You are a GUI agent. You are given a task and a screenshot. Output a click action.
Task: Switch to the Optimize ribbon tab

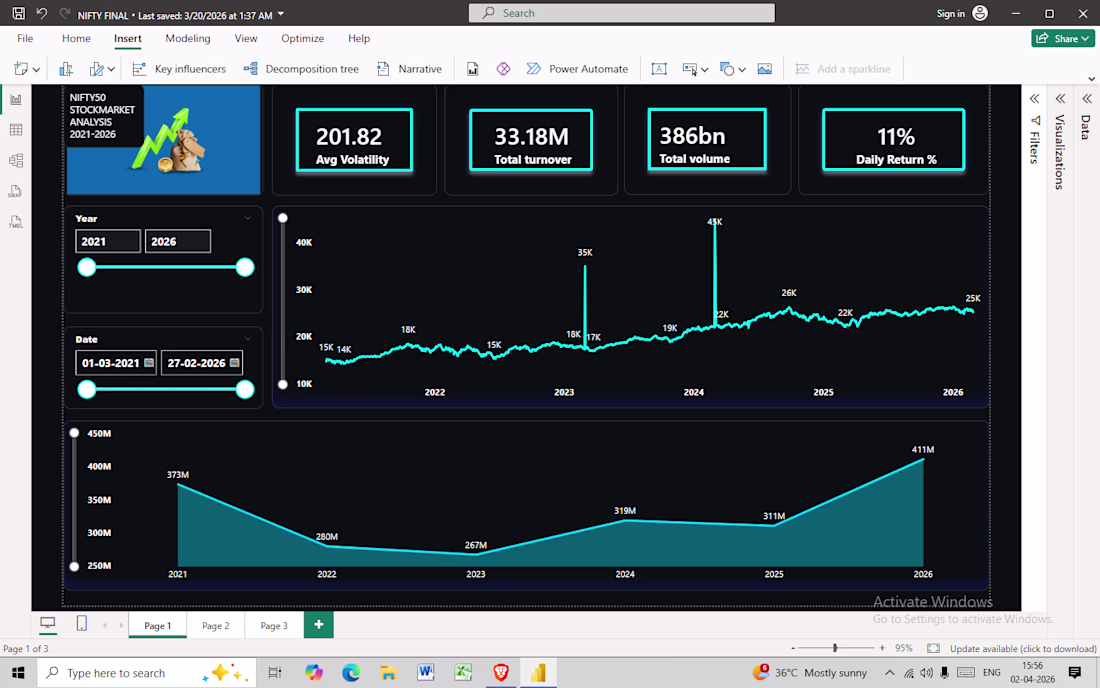pyautogui.click(x=302, y=39)
